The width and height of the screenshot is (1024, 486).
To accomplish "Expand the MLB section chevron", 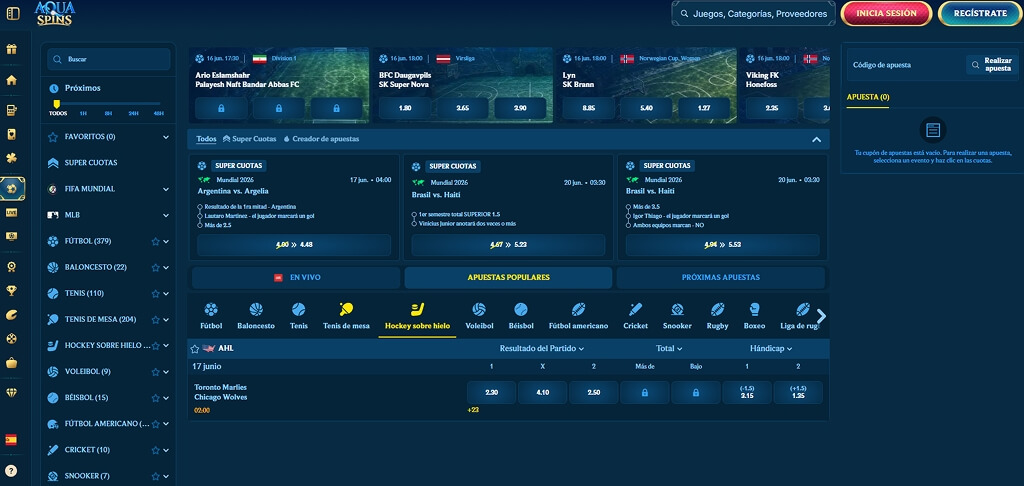I will point(166,215).
